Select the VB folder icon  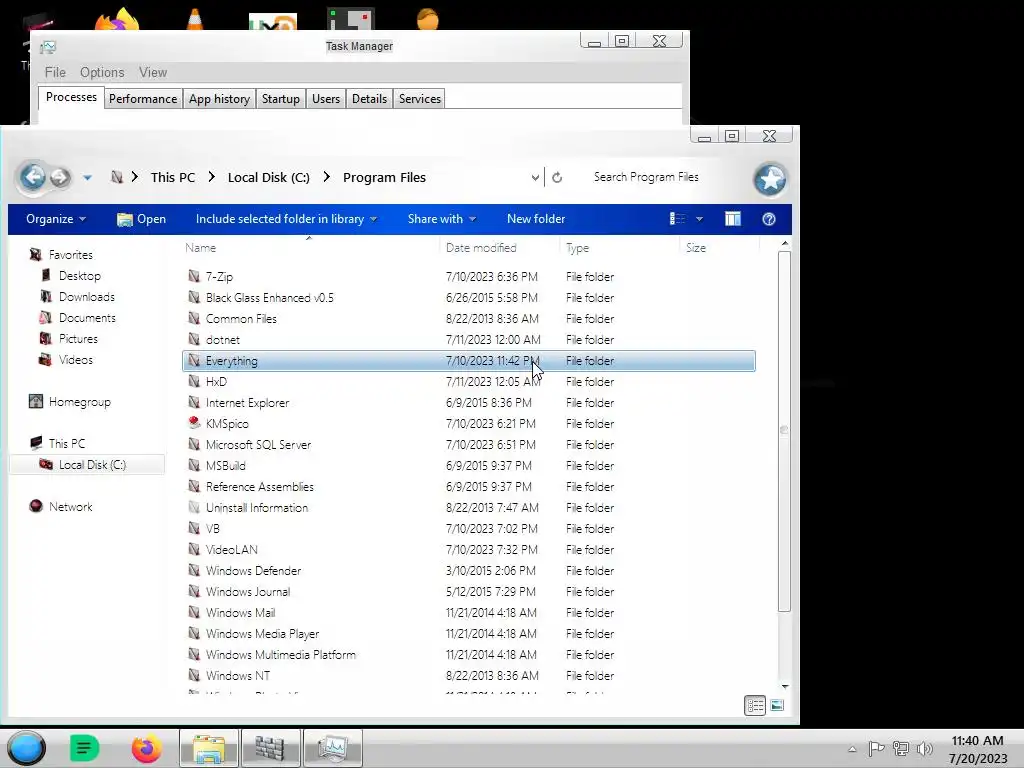[x=194, y=528]
